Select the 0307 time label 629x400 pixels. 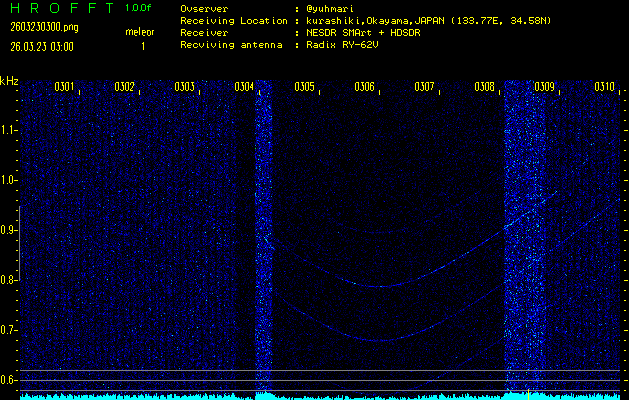coord(425,87)
